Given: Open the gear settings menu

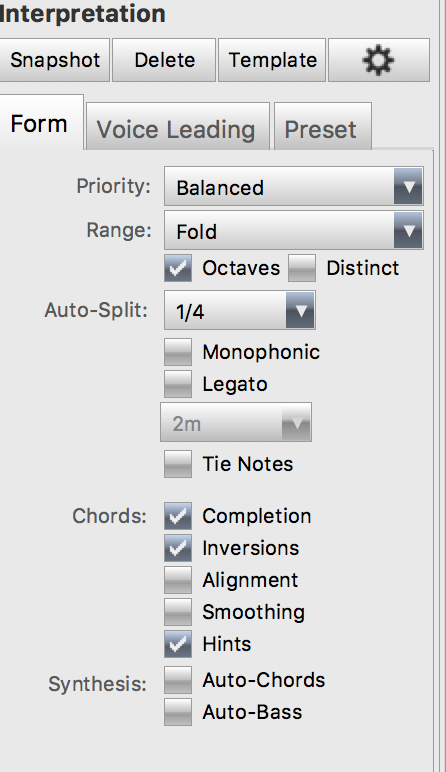Looking at the screenshot, I should click(379, 60).
